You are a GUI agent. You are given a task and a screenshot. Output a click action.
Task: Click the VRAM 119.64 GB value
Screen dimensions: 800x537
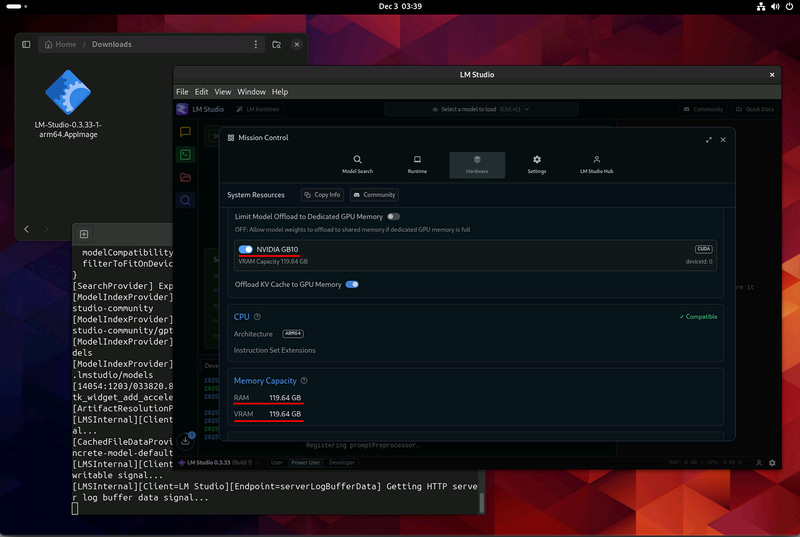point(285,414)
